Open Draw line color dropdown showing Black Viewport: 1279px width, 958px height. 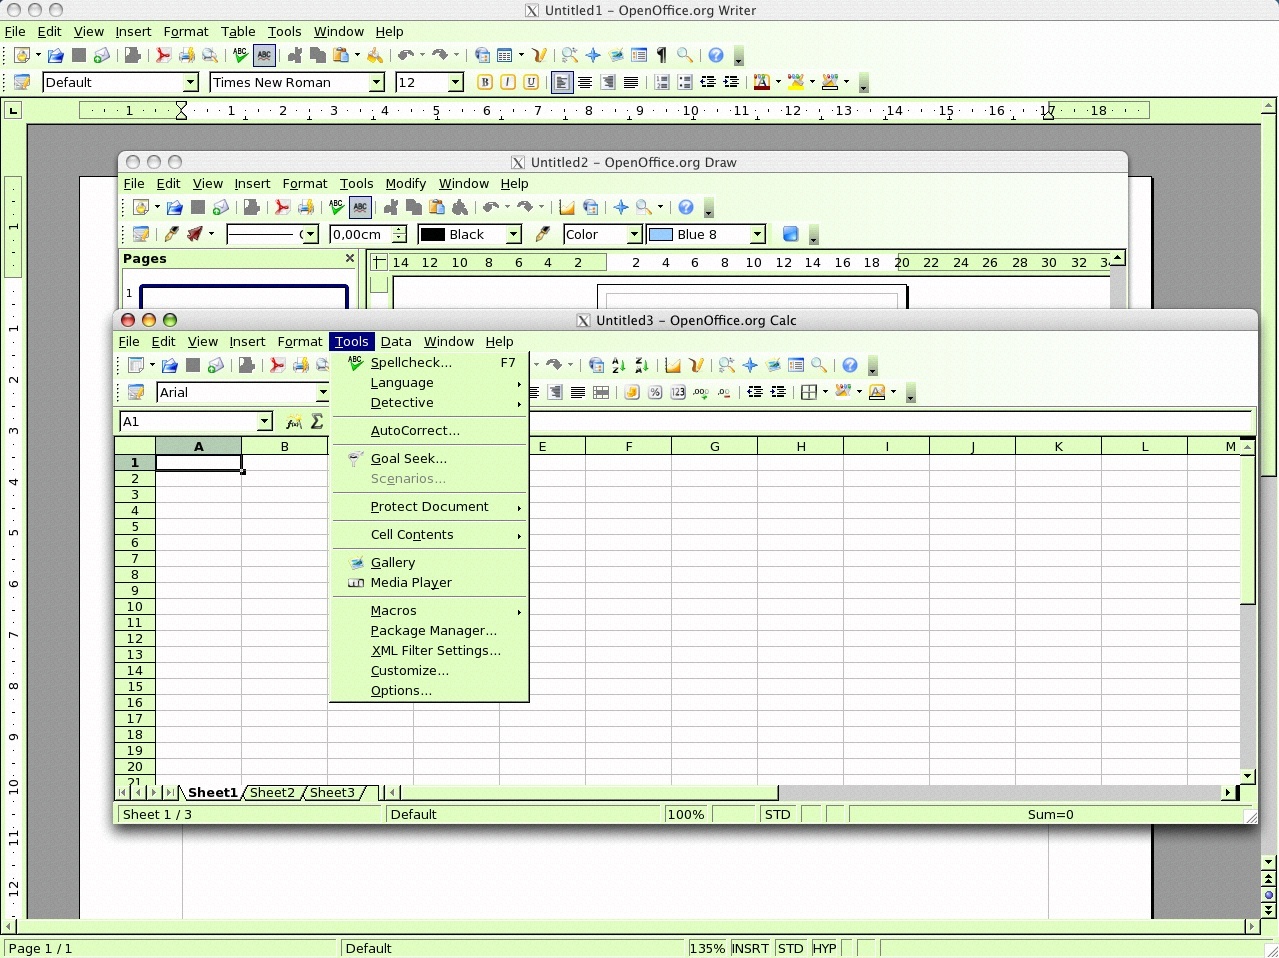[x=514, y=235]
